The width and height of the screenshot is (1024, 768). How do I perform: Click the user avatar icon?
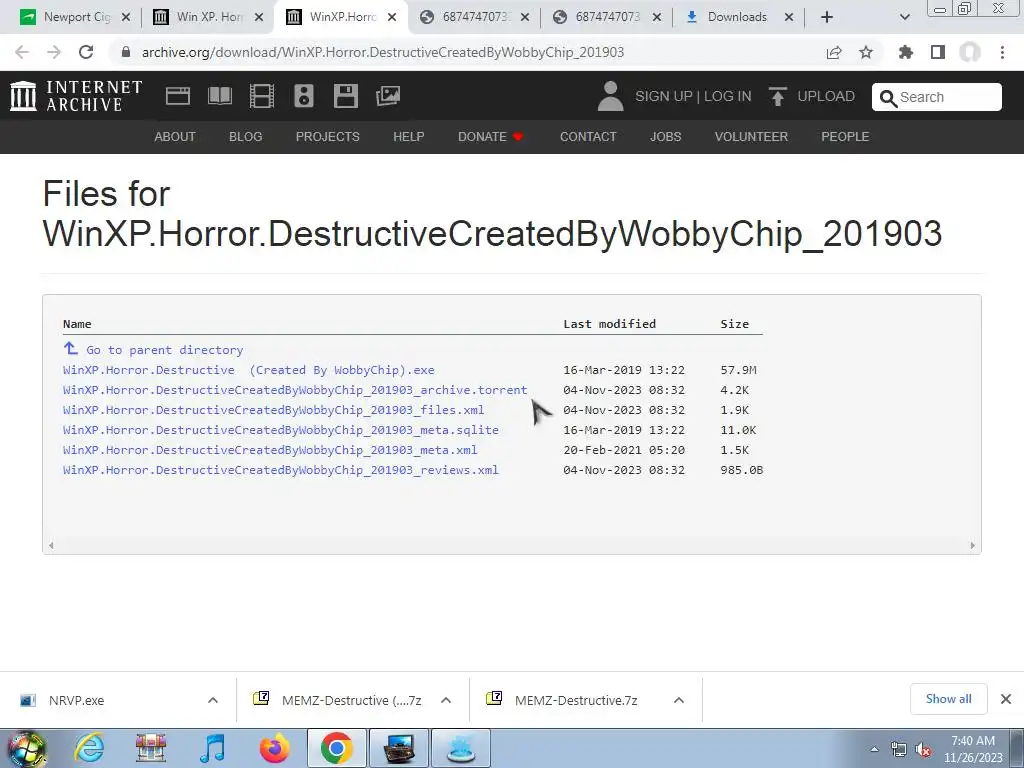(611, 96)
